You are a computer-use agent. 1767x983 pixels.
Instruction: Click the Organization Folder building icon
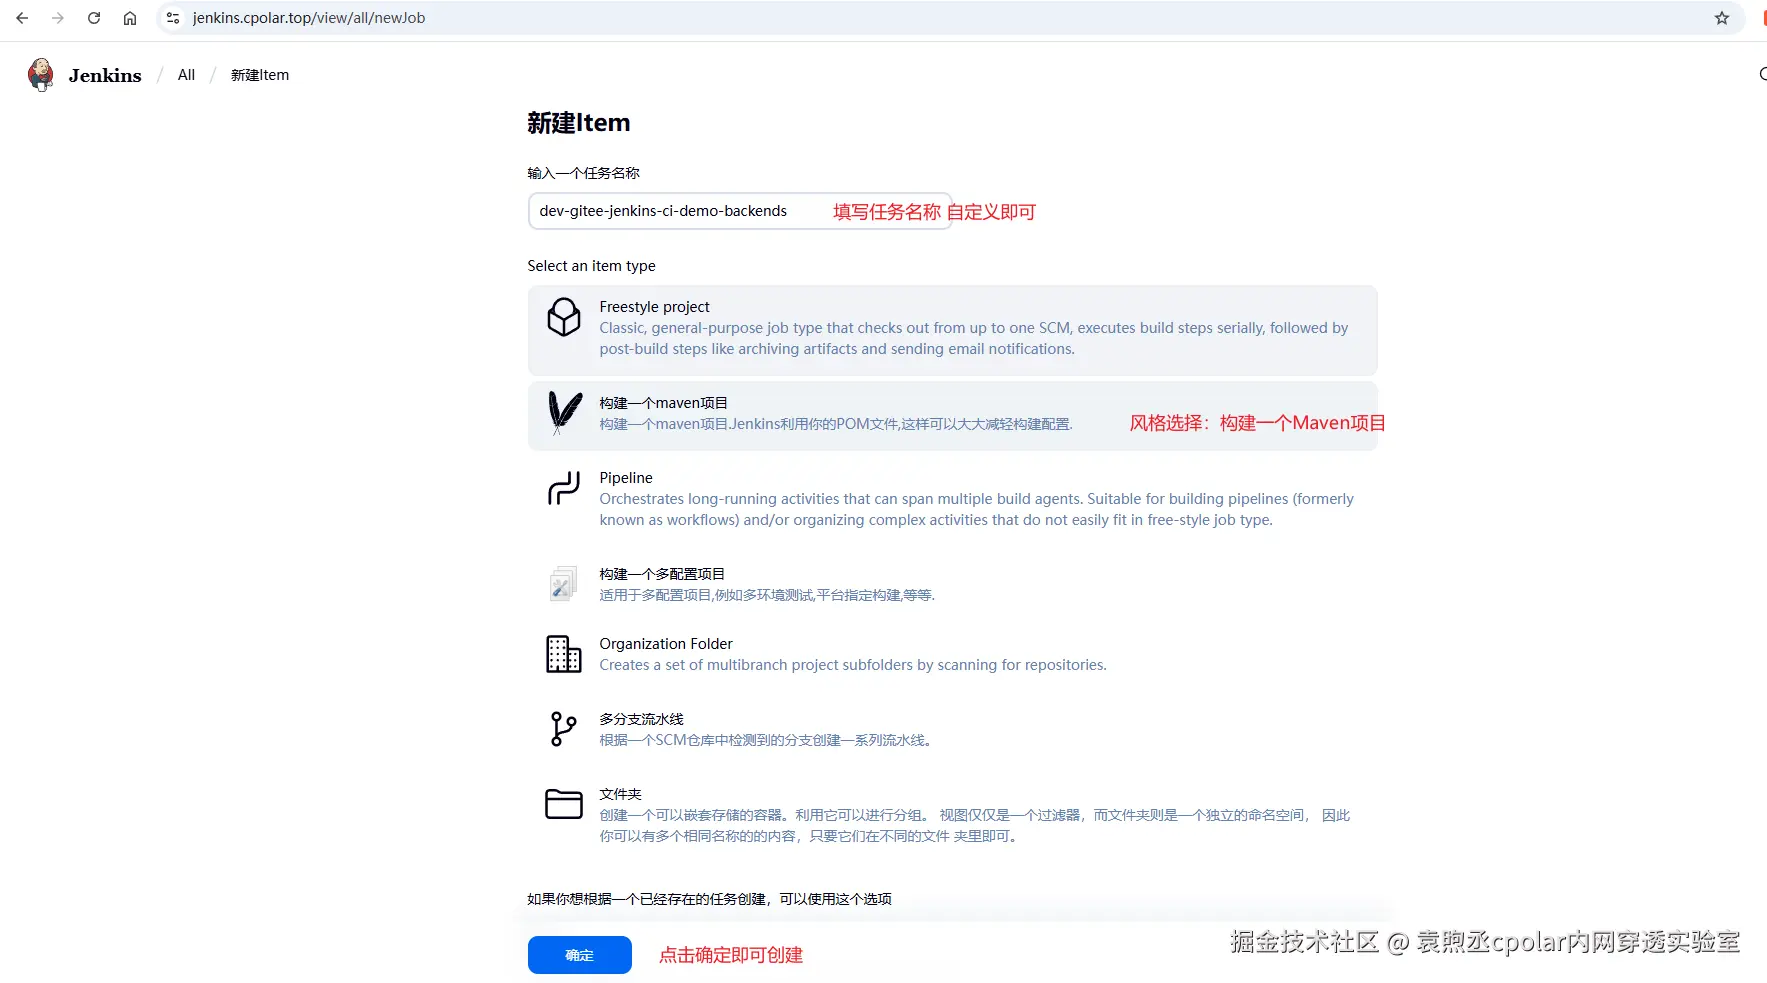pos(564,654)
